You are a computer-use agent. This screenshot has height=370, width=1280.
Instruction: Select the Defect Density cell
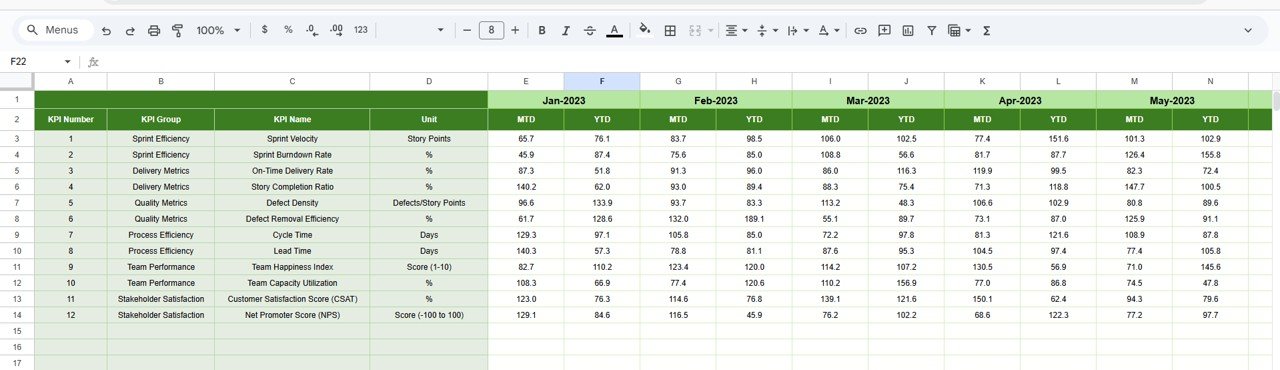tap(292, 203)
